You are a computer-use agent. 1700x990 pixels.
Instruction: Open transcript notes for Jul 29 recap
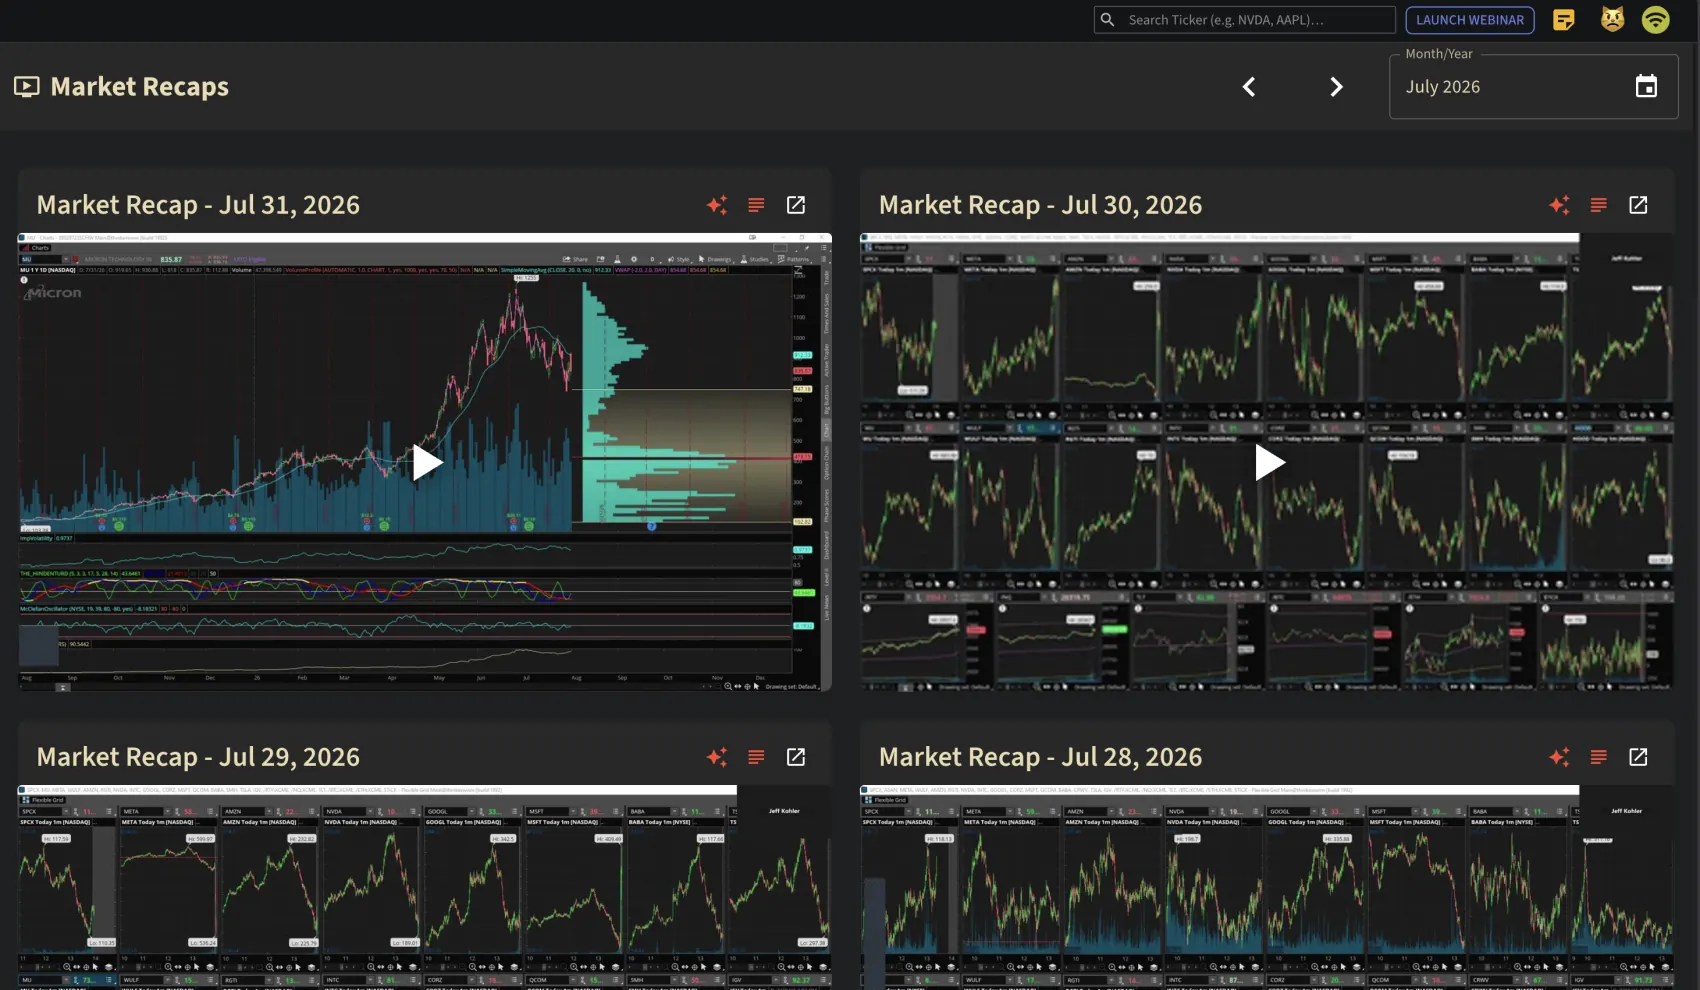pos(756,757)
